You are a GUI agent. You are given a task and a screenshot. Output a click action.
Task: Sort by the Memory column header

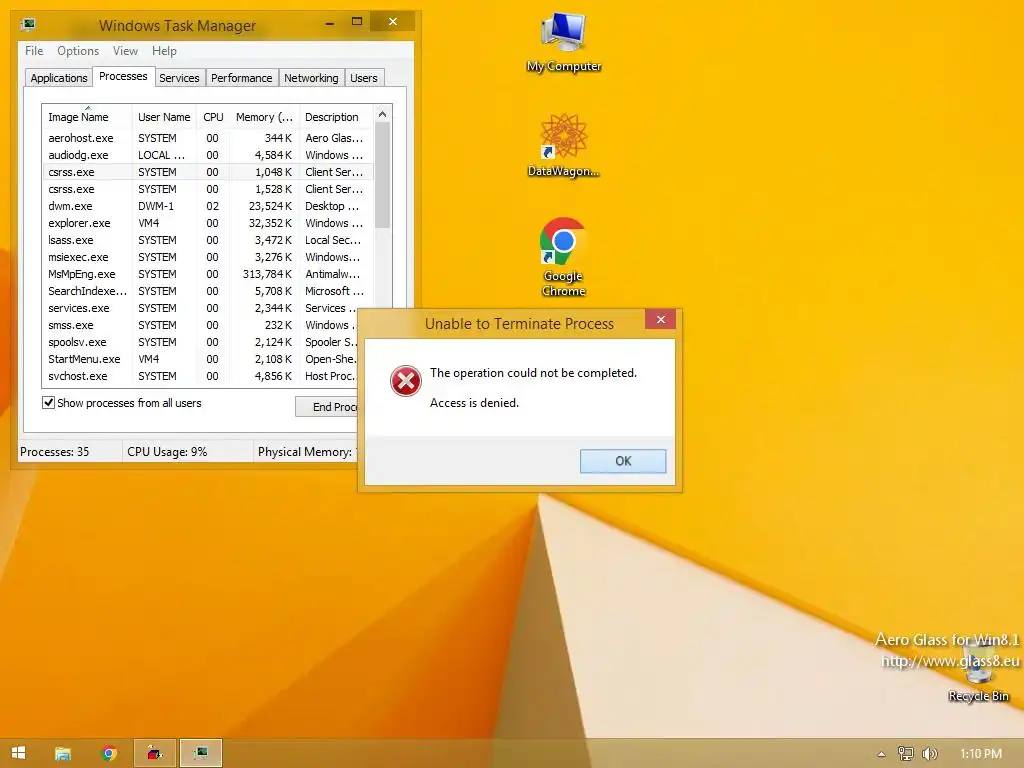[x=264, y=117]
